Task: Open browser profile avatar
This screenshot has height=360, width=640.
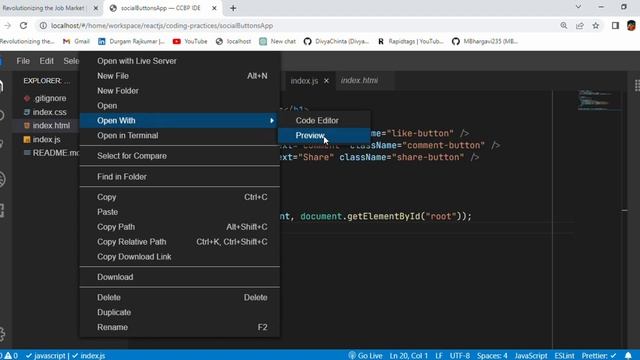Action: 631,25
